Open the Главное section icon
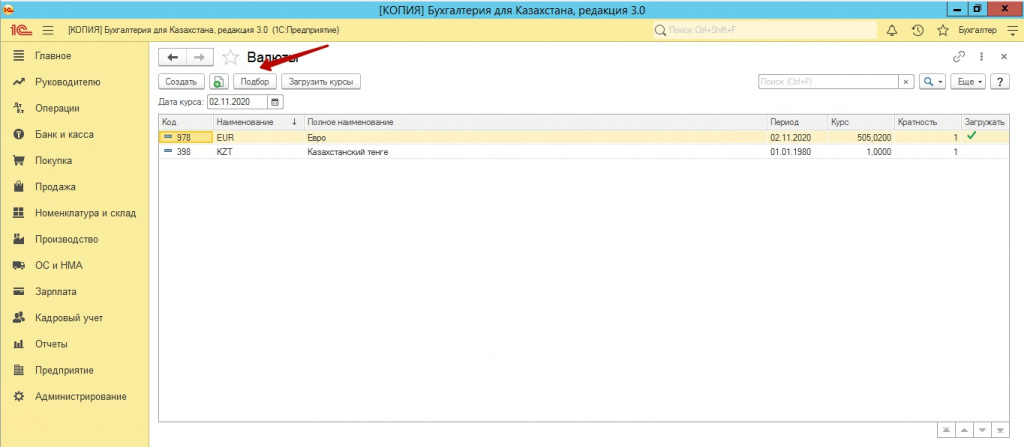The image size is (1024, 447). click(19, 56)
